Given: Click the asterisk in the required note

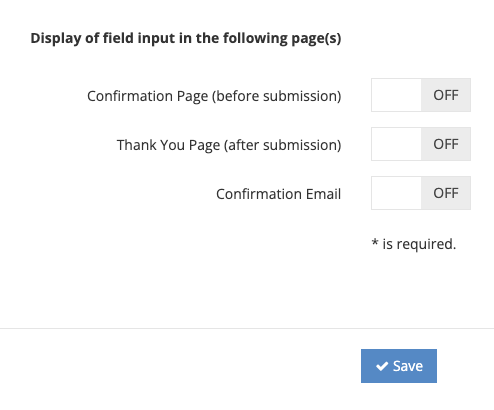Looking at the screenshot, I should click(x=375, y=242).
